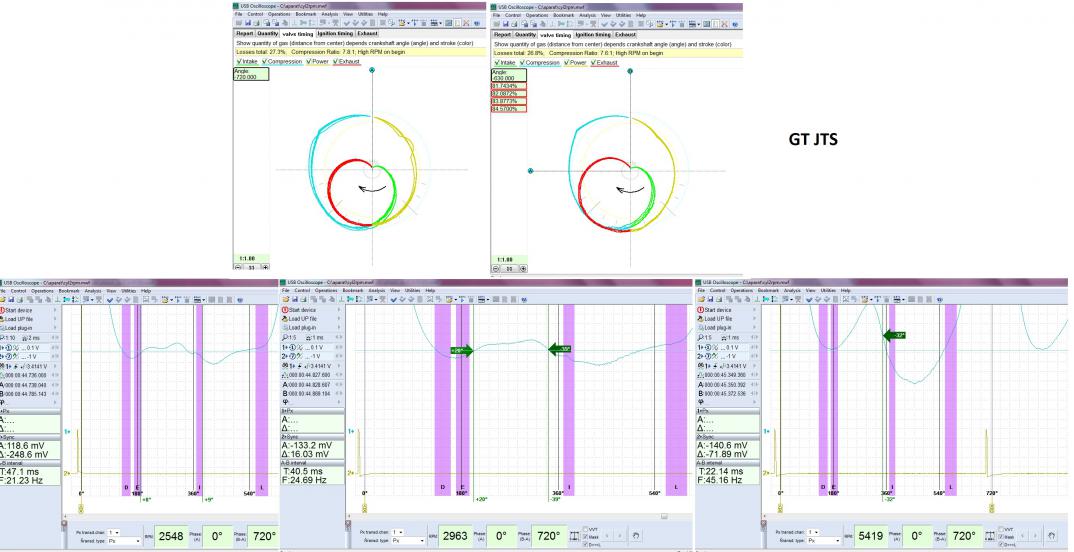Open the Quantity tab in 27.3% losses window
Viewport: 1074px width, 552px height.
pyautogui.click(x=268, y=34)
